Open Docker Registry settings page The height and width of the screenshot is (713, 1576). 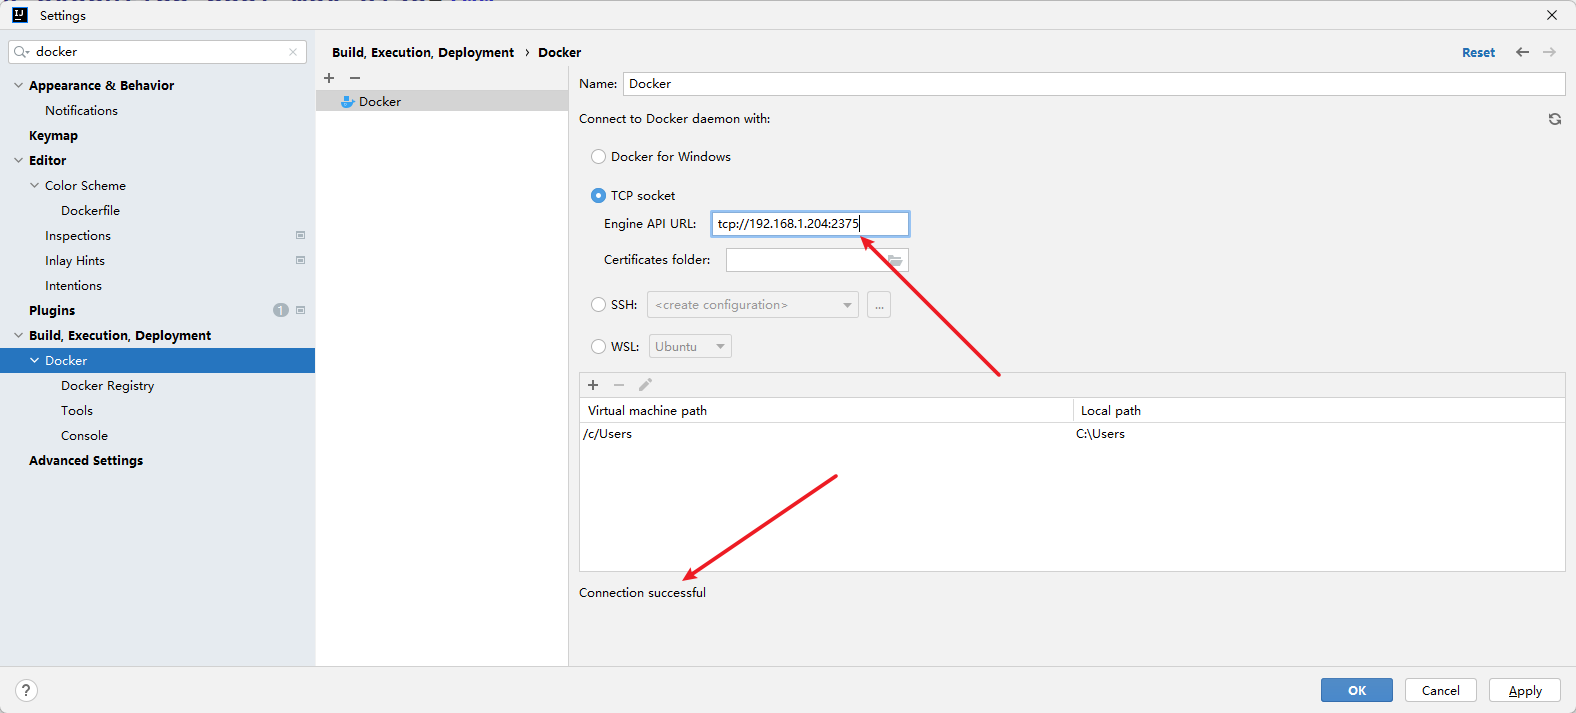[x=107, y=386]
